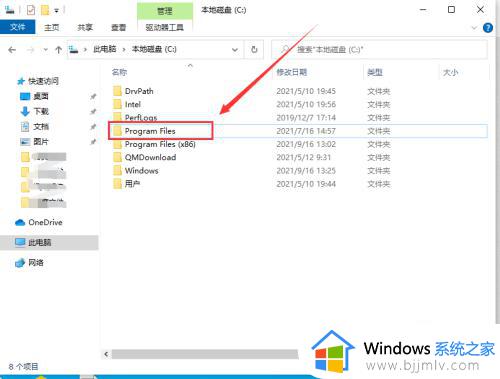Sort by the 修改日期 column header

pos(292,72)
